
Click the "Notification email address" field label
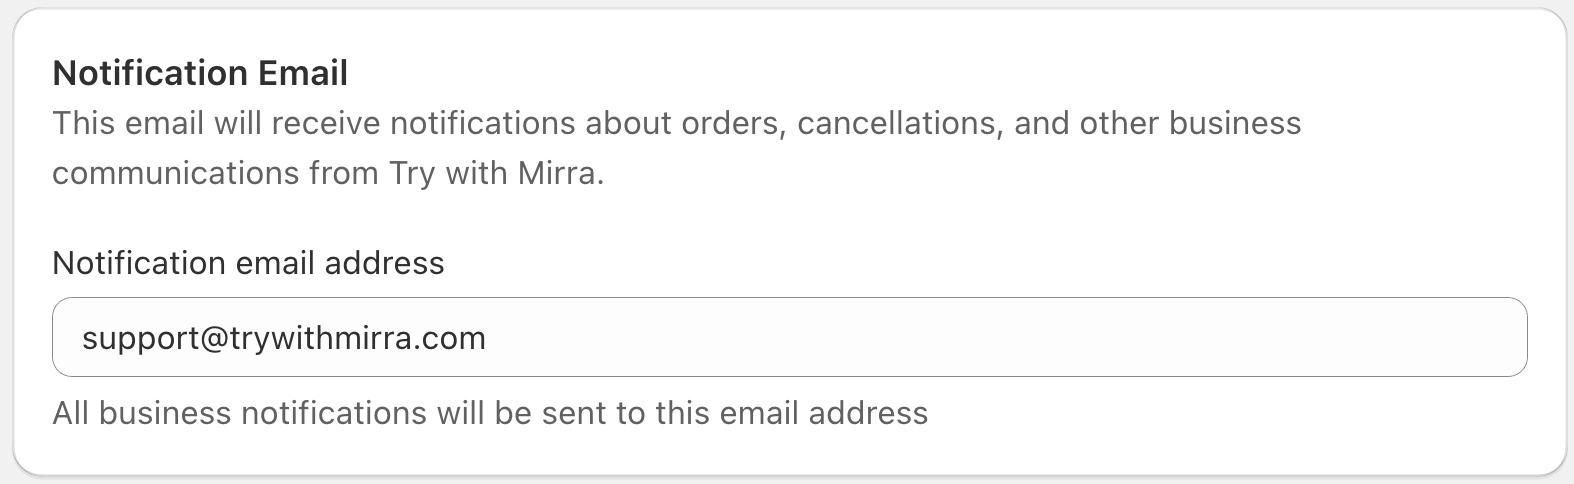(x=248, y=263)
